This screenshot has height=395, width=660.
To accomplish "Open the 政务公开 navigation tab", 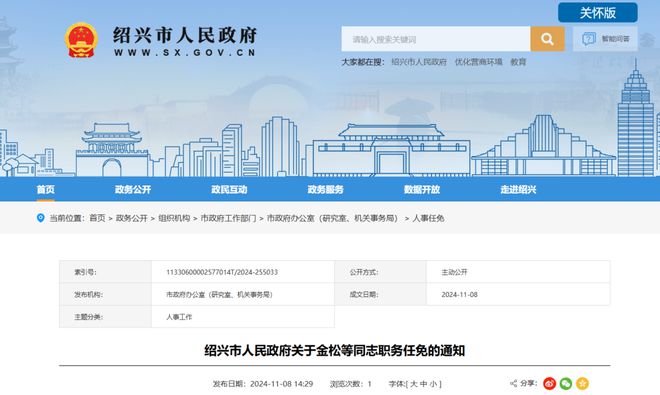I will click(133, 189).
